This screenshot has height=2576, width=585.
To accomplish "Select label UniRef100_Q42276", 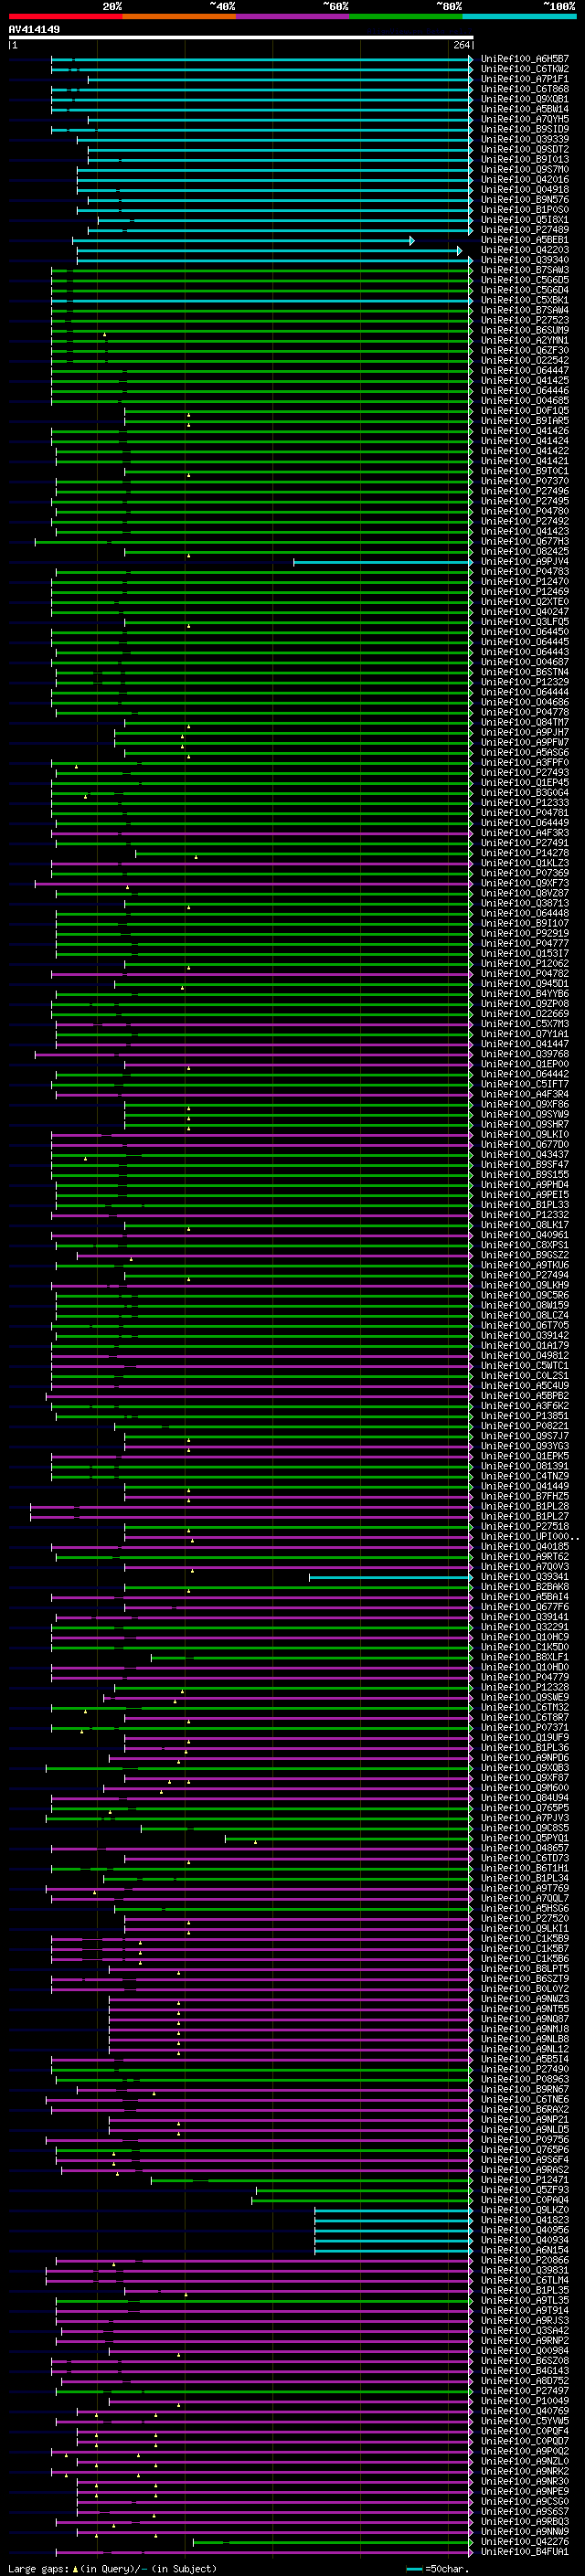I will tap(525, 2542).
